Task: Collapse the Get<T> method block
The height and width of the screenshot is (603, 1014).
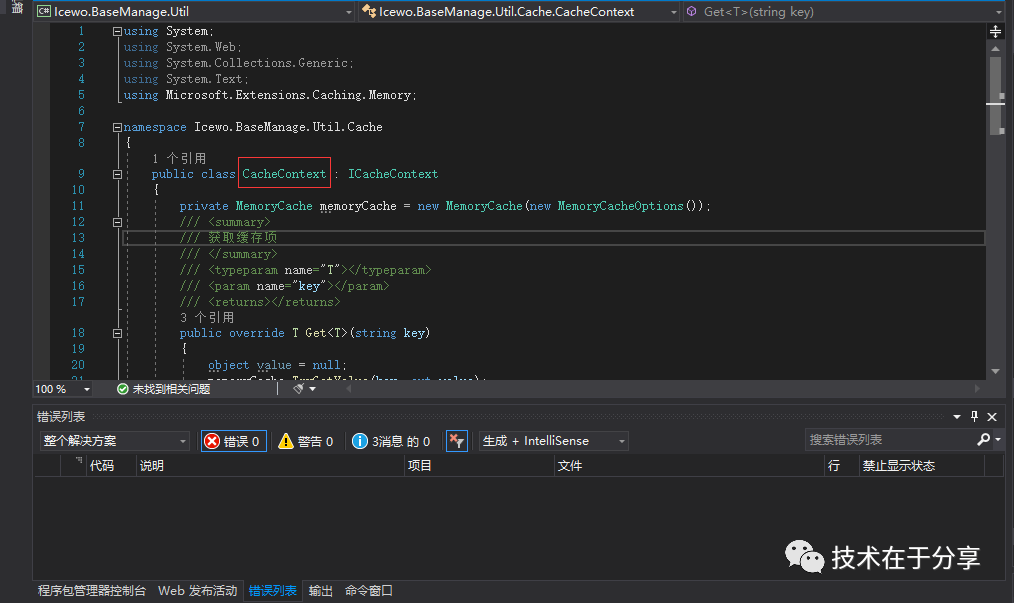Action: [x=117, y=333]
